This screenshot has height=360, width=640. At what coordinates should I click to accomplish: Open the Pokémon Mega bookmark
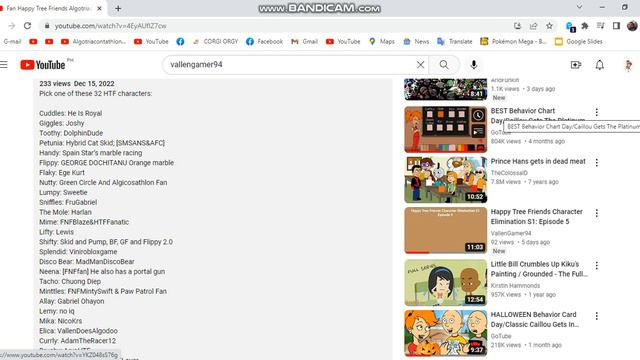coord(513,42)
